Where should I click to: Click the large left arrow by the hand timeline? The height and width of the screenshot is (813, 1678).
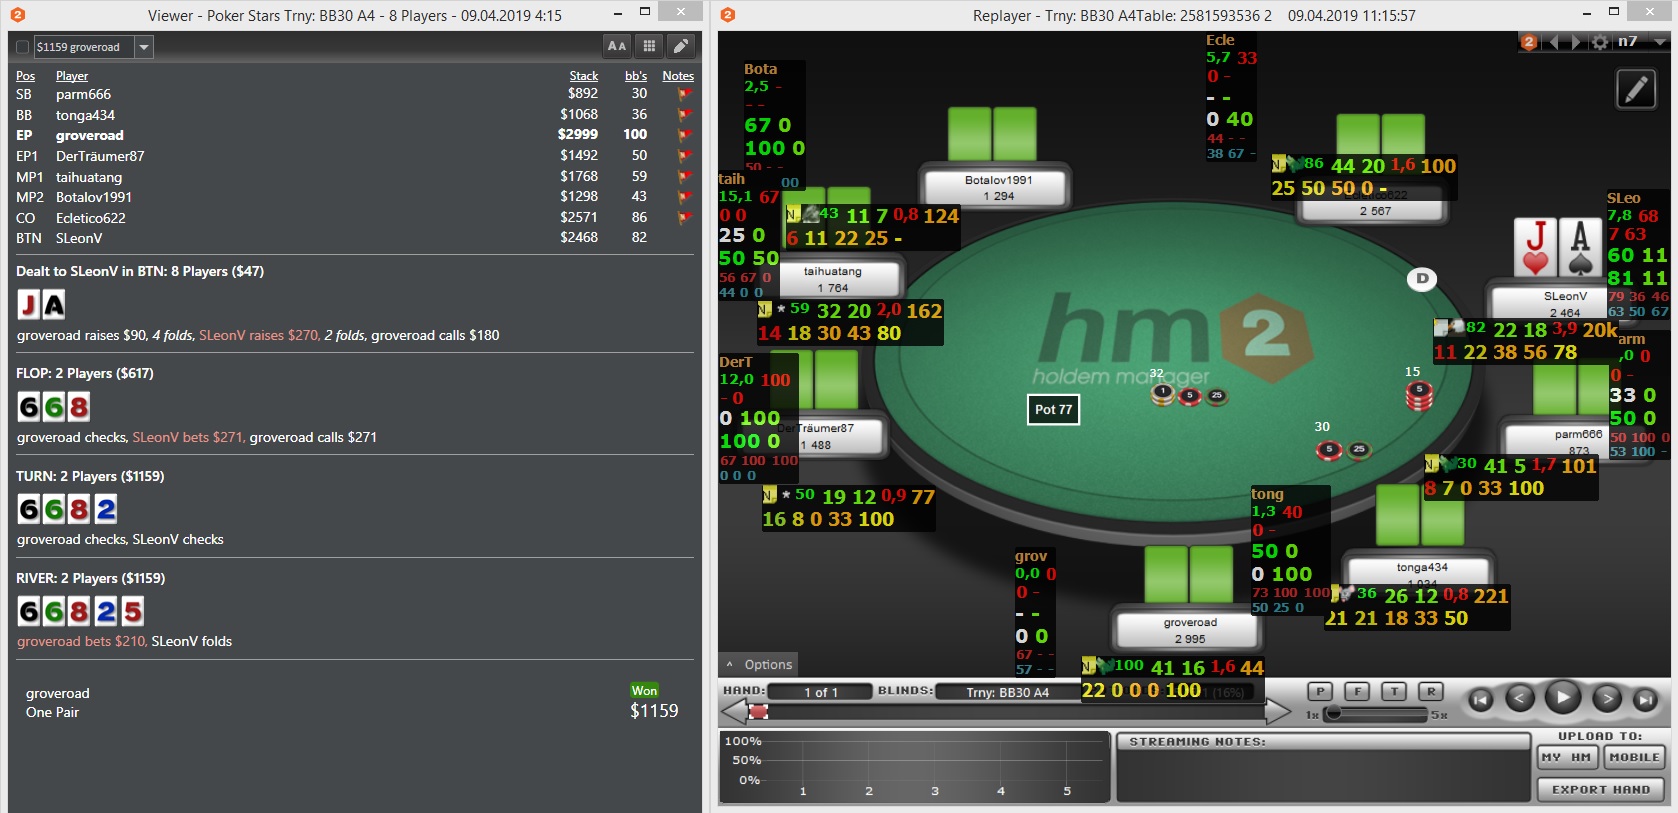733,712
